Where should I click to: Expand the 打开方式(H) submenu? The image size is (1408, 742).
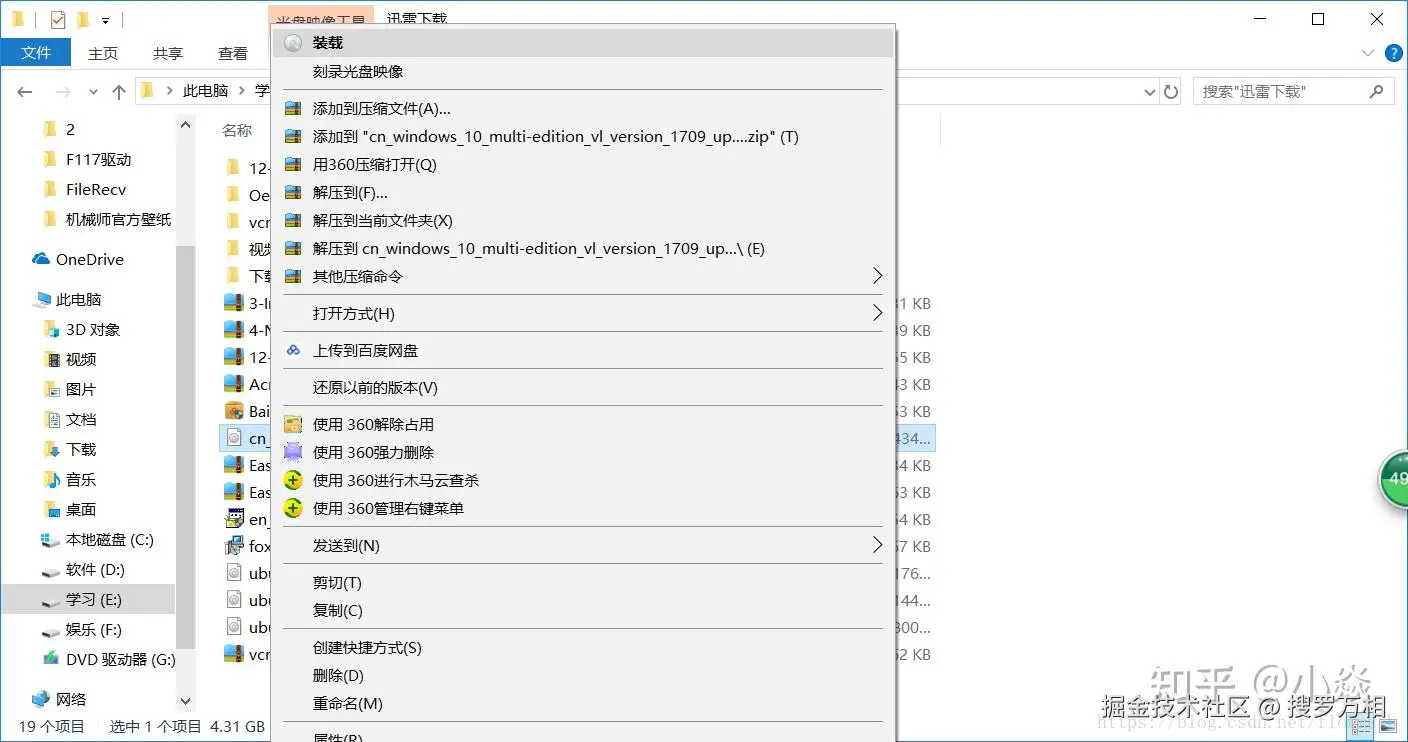584,314
